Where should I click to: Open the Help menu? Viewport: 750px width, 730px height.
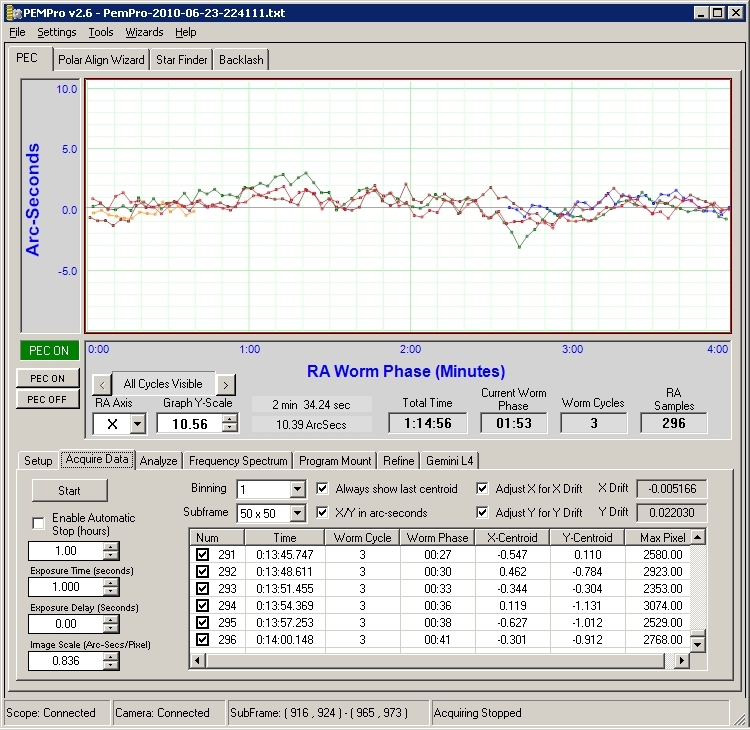click(x=186, y=32)
